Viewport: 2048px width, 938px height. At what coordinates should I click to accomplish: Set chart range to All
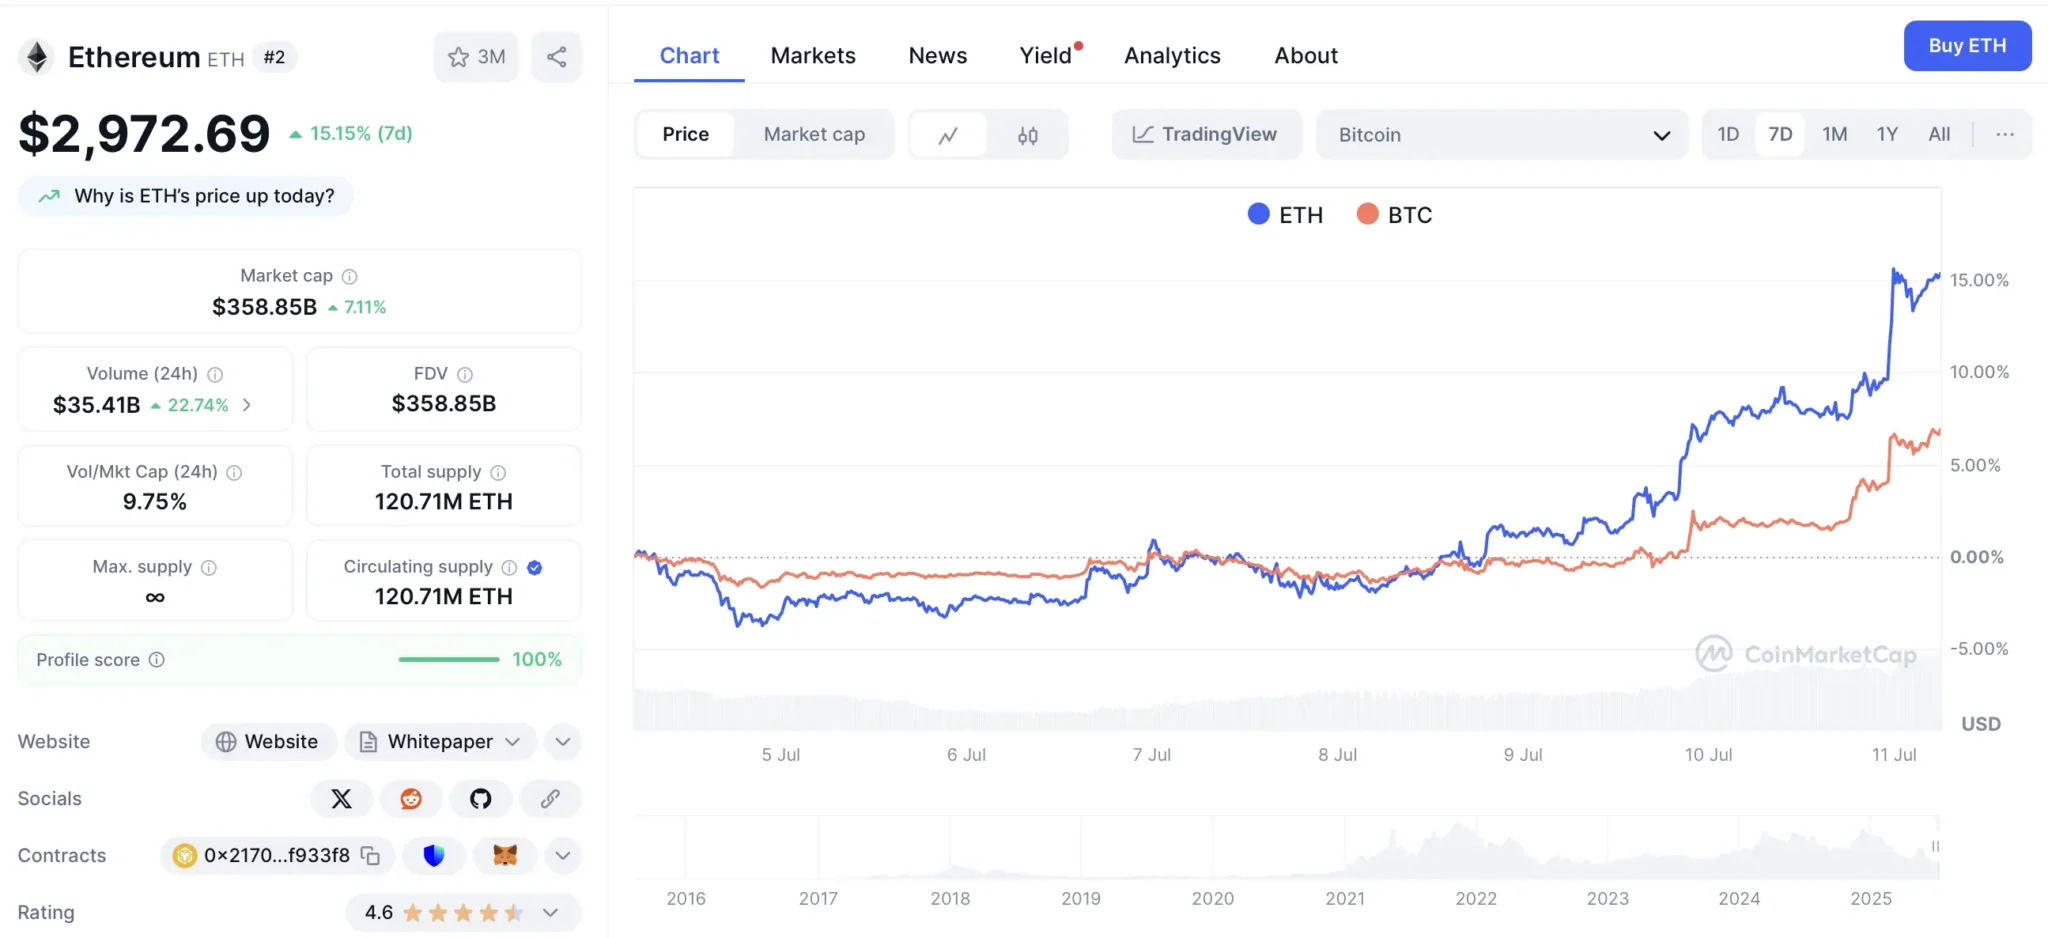pyautogui.click(x=1939, y=134)
